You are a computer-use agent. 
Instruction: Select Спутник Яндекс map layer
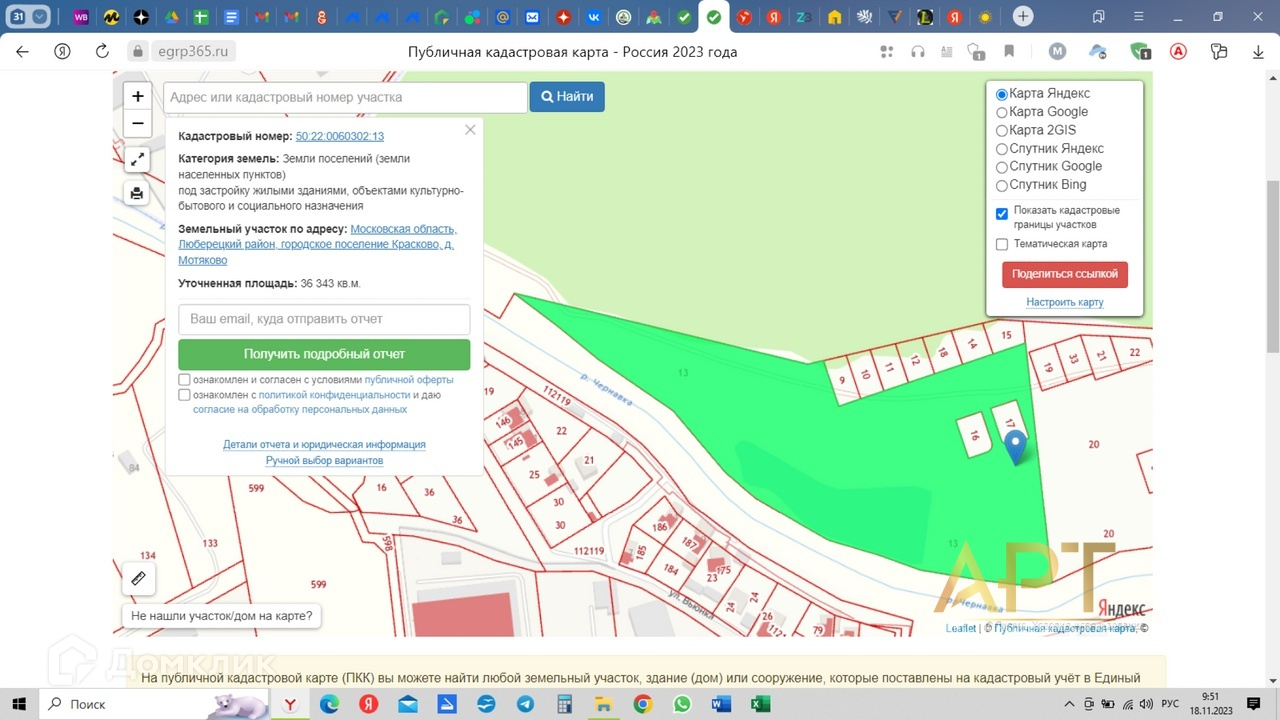1002,149
